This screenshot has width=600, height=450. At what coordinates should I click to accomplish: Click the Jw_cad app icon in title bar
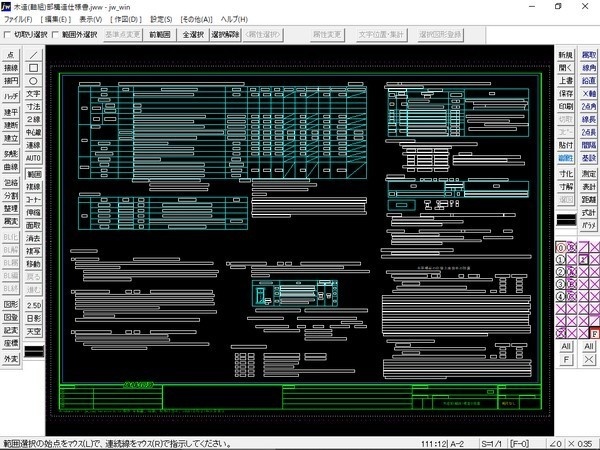pyautogui.click(x=6, y=7)
